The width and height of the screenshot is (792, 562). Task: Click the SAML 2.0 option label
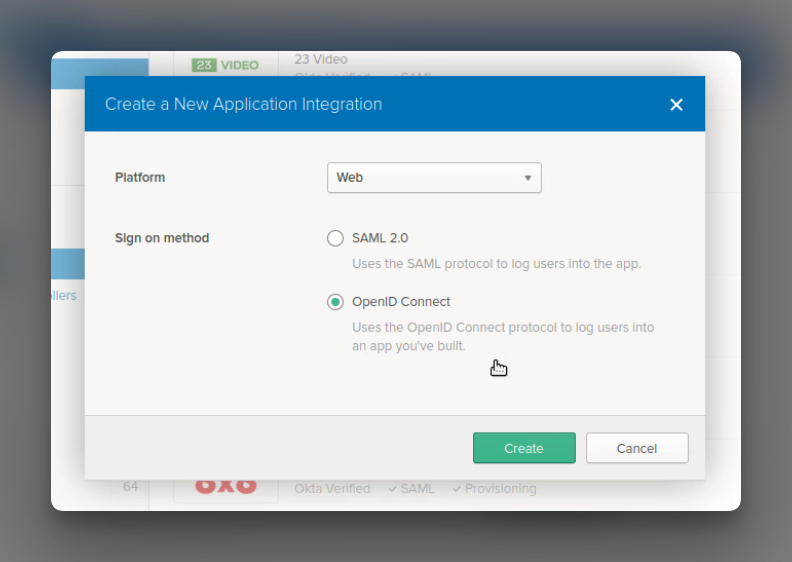pos(380,238)
